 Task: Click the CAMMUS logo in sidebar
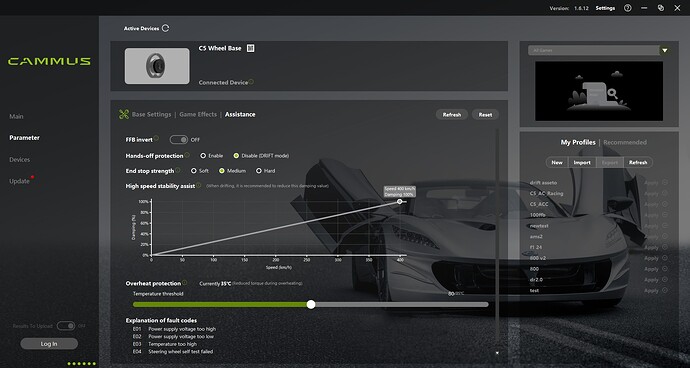pos(49,62)
